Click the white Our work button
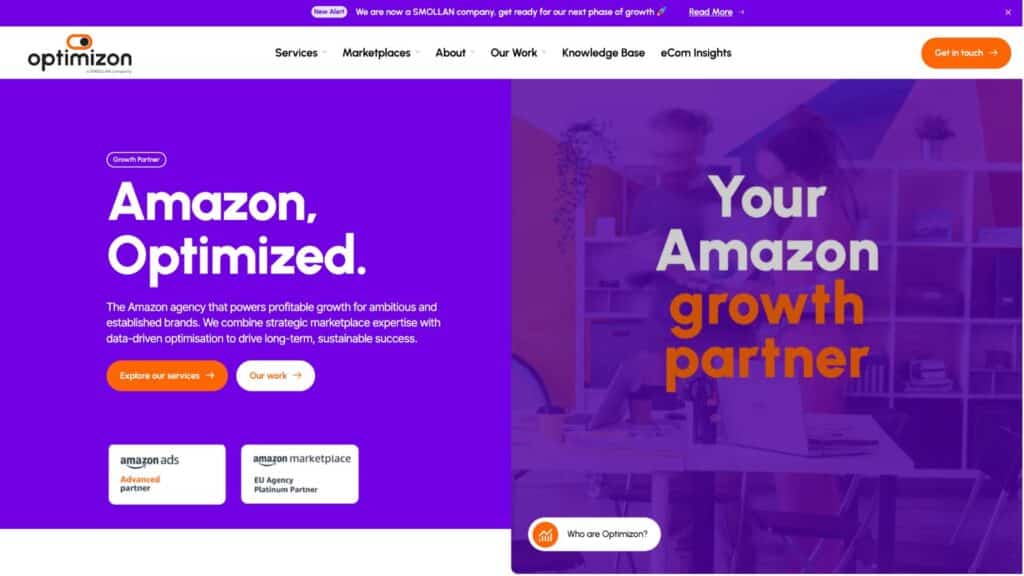1024x576 pixels. coord(276,376)
